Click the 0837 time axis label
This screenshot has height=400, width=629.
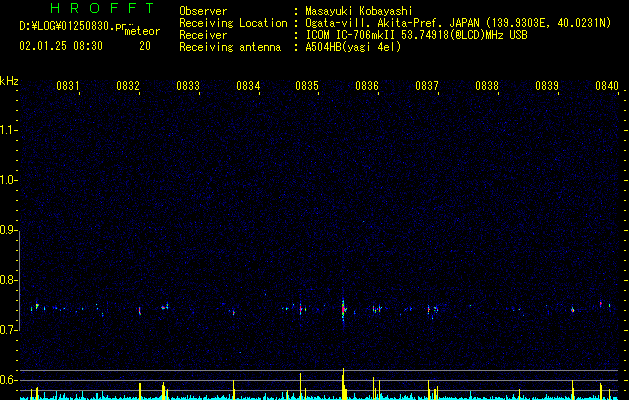click(427, 86)
